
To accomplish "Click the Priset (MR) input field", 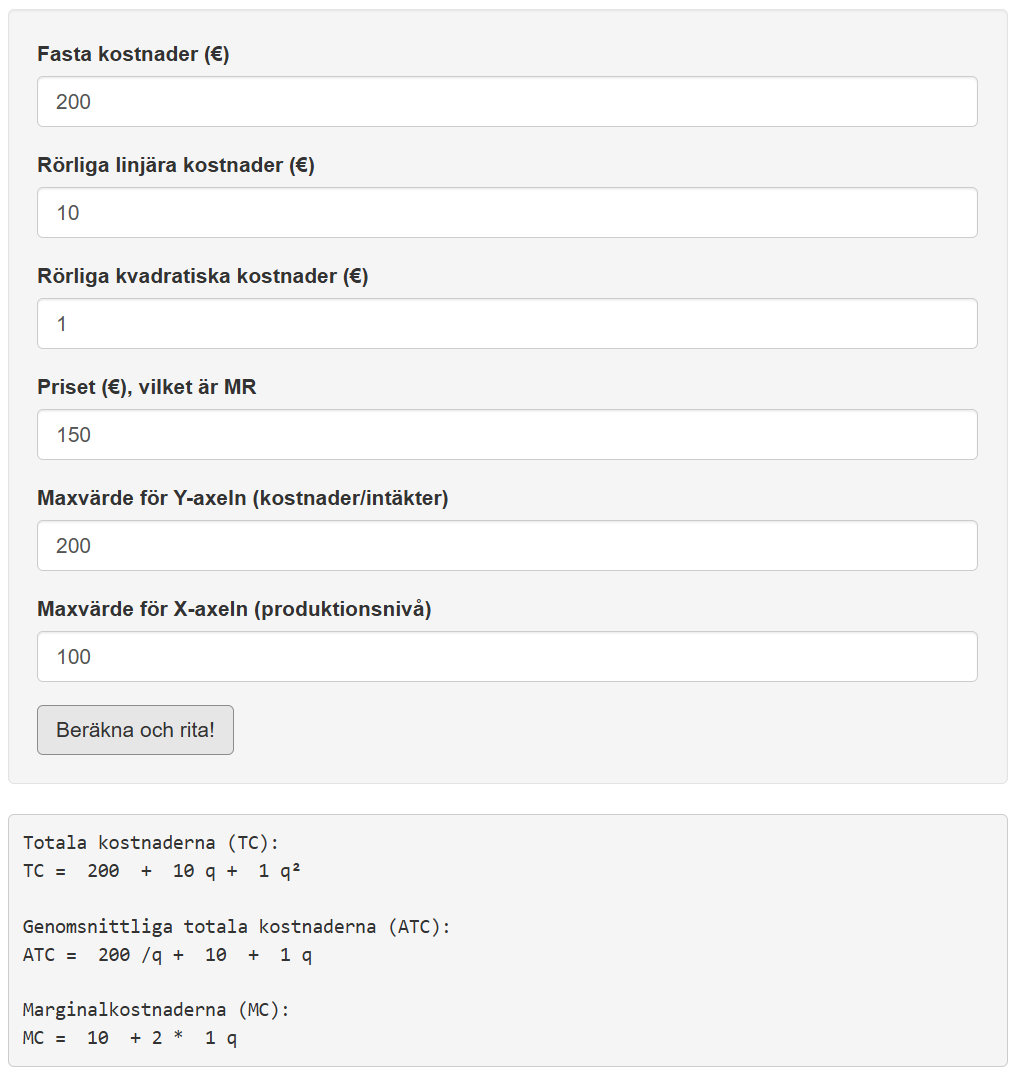I will pyautogui.click(x=507, y=435).
